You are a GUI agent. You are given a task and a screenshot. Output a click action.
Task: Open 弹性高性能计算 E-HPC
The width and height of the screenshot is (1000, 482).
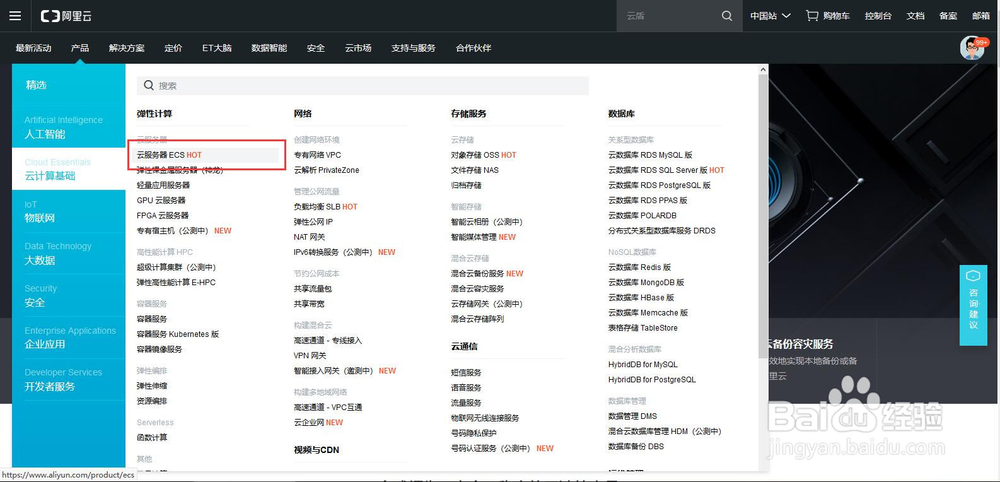coord(176,282)
